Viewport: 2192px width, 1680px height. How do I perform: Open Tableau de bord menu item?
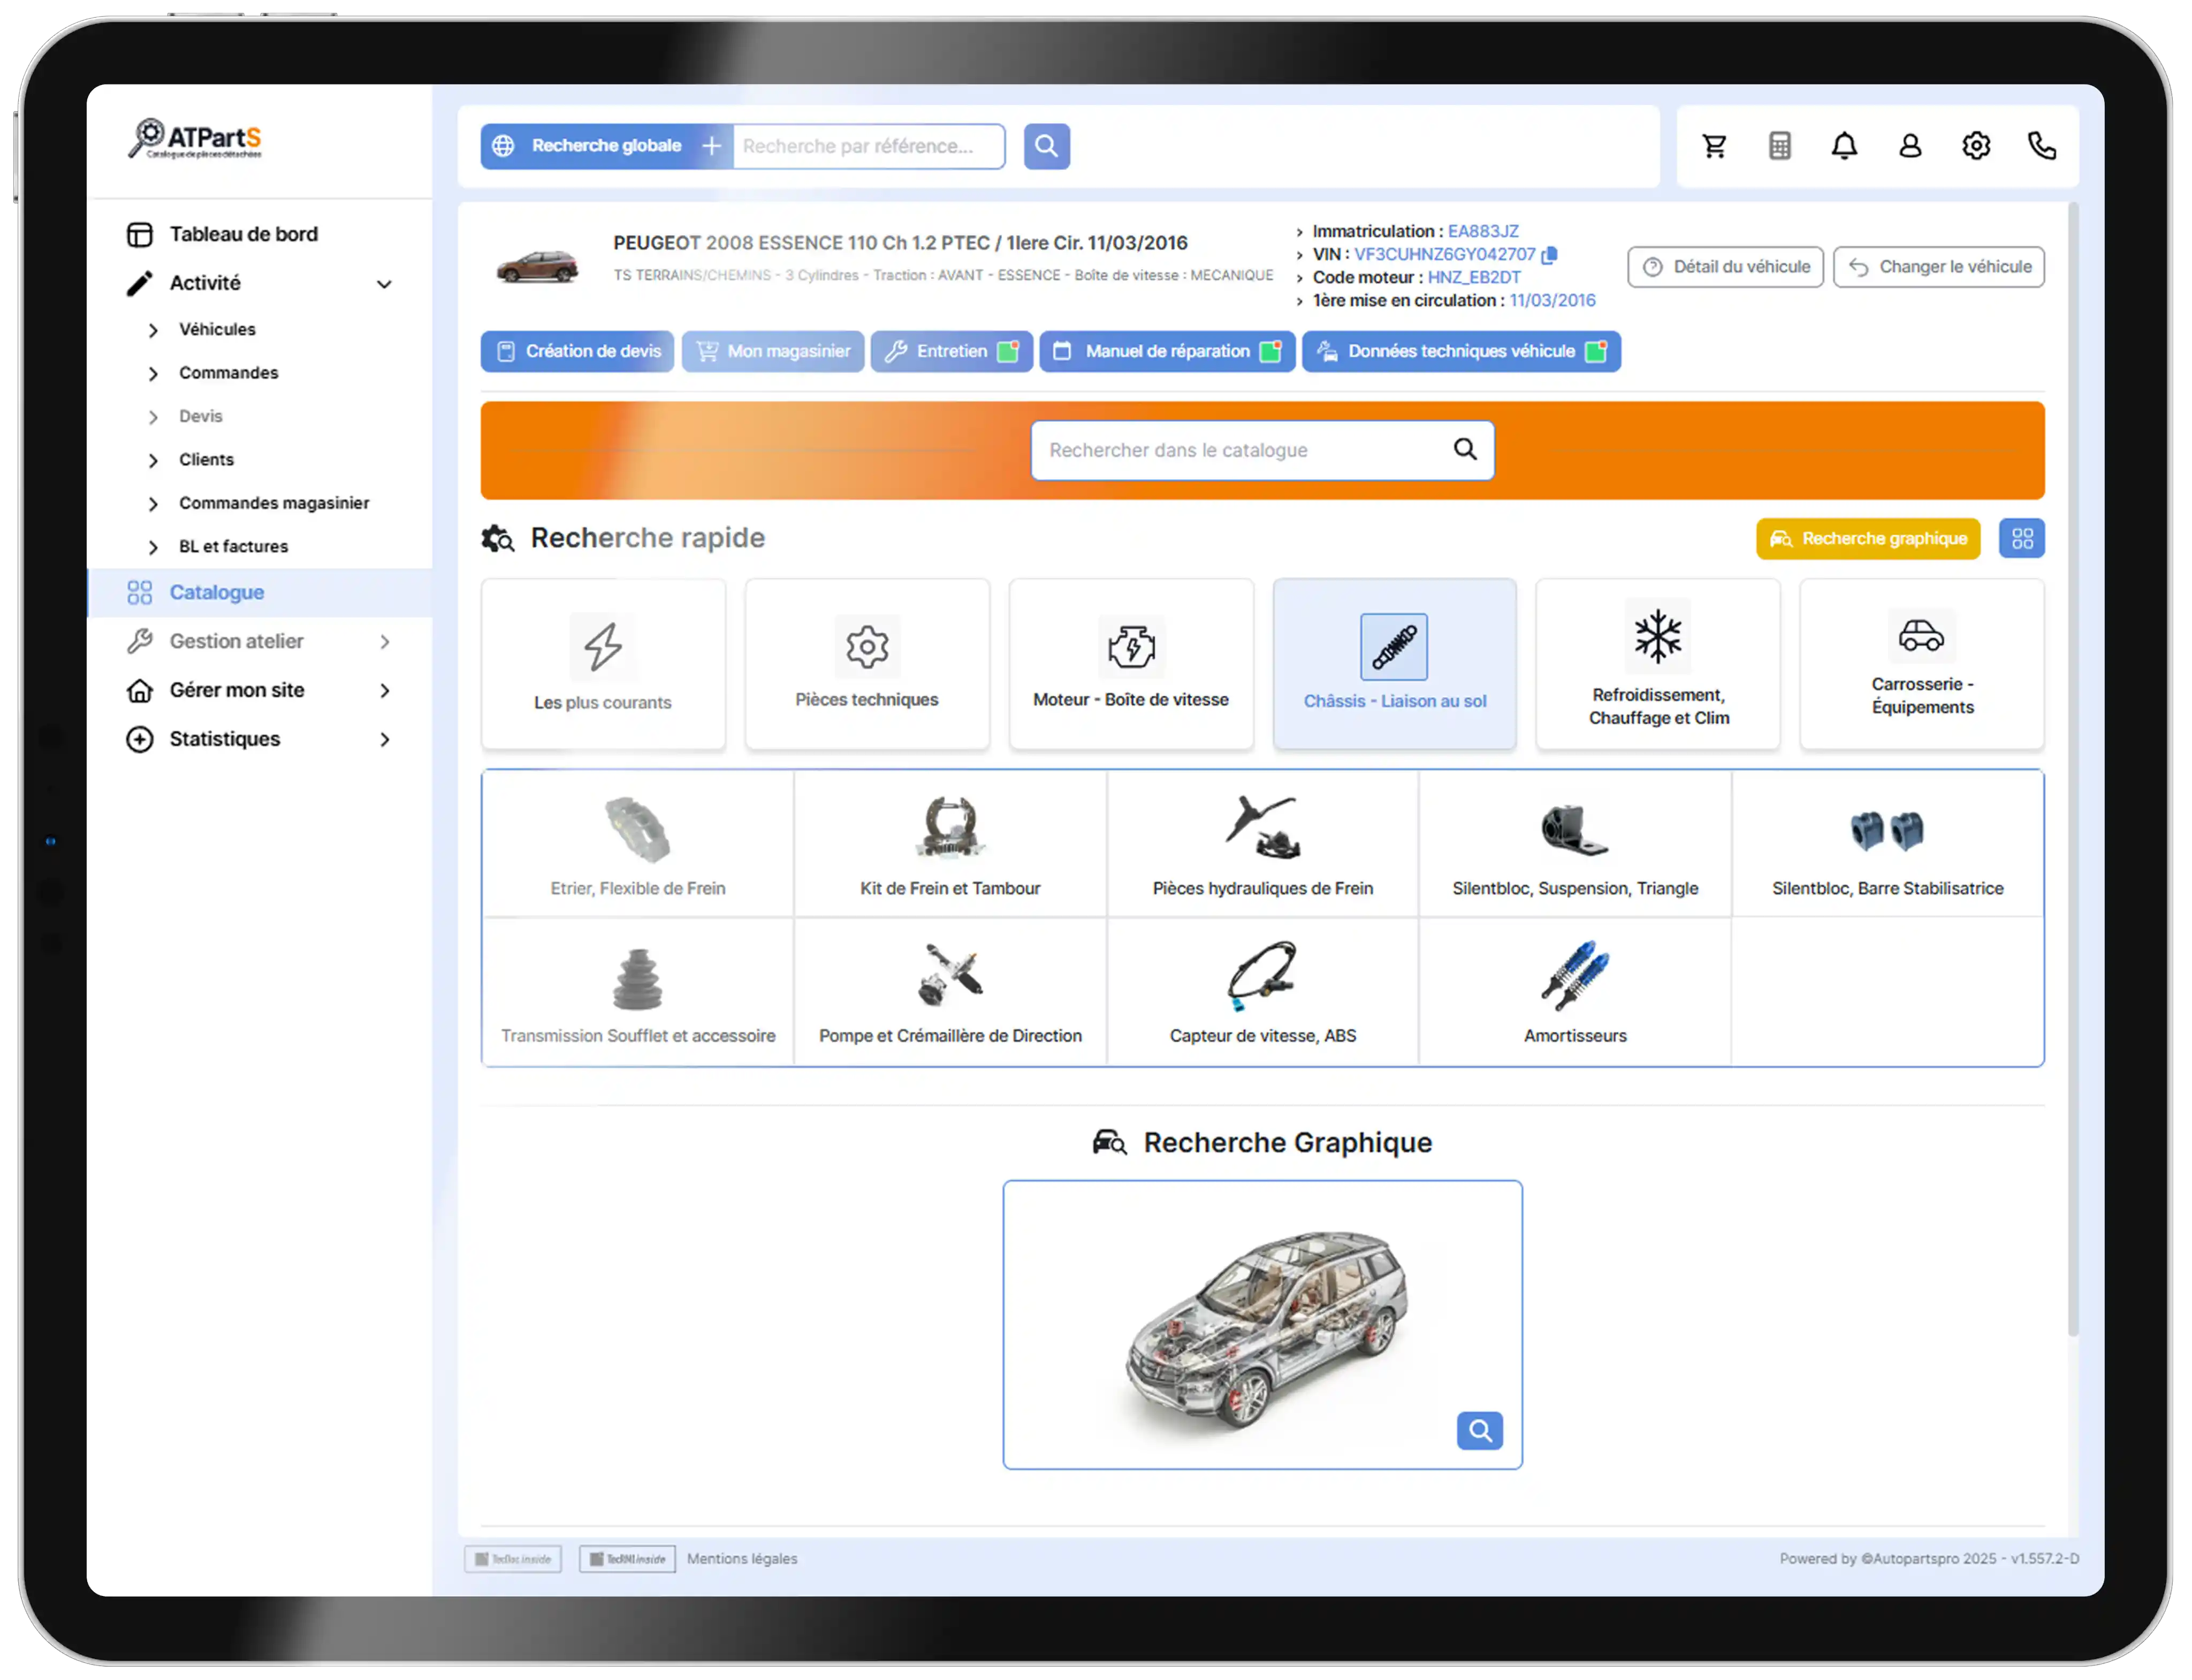click(243, 234)
